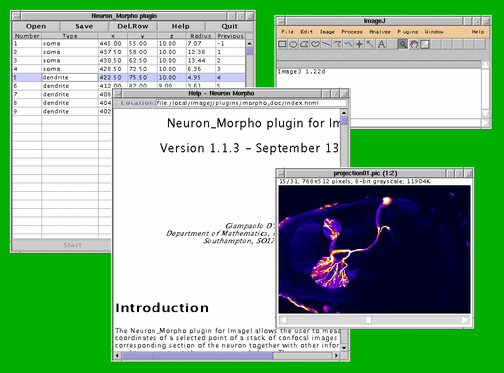Open the Analyze menu
504x373 pixels.
[x=380, y=32]
